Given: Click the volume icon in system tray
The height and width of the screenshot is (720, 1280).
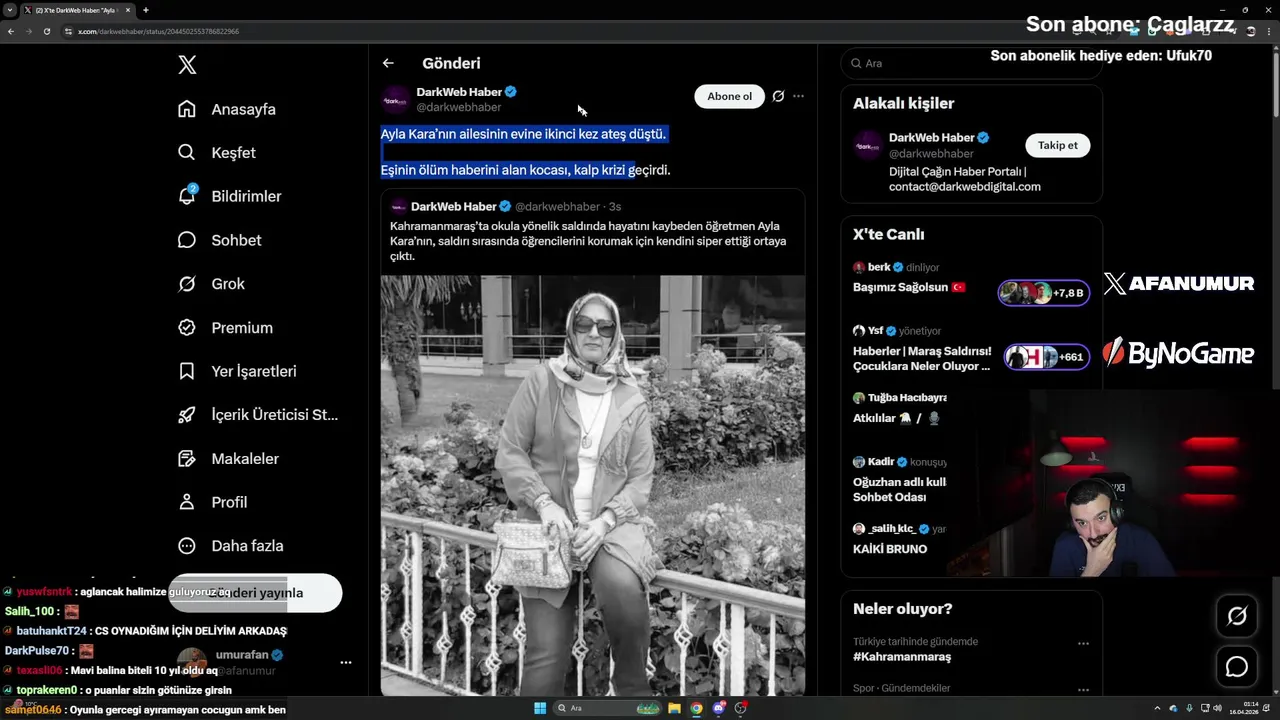Looking at the screenshot, I should point(1217,708).
